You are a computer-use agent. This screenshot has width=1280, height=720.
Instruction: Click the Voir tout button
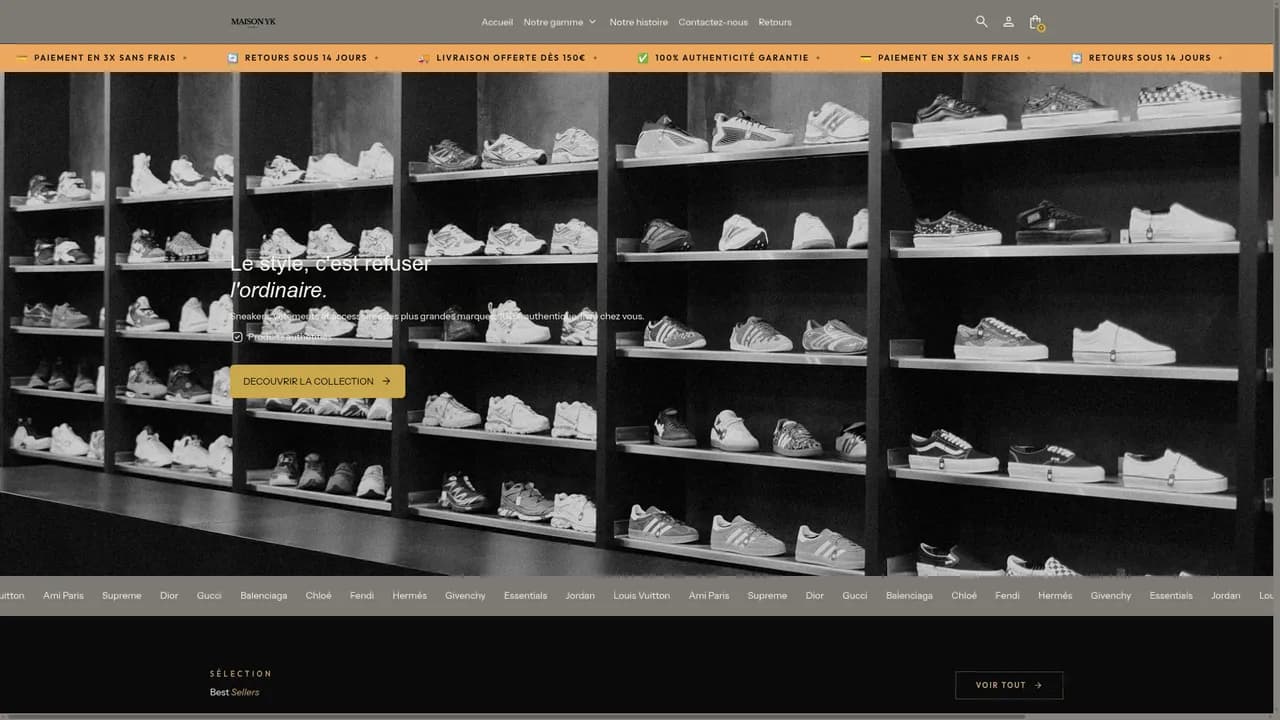tap(1009, 685)
